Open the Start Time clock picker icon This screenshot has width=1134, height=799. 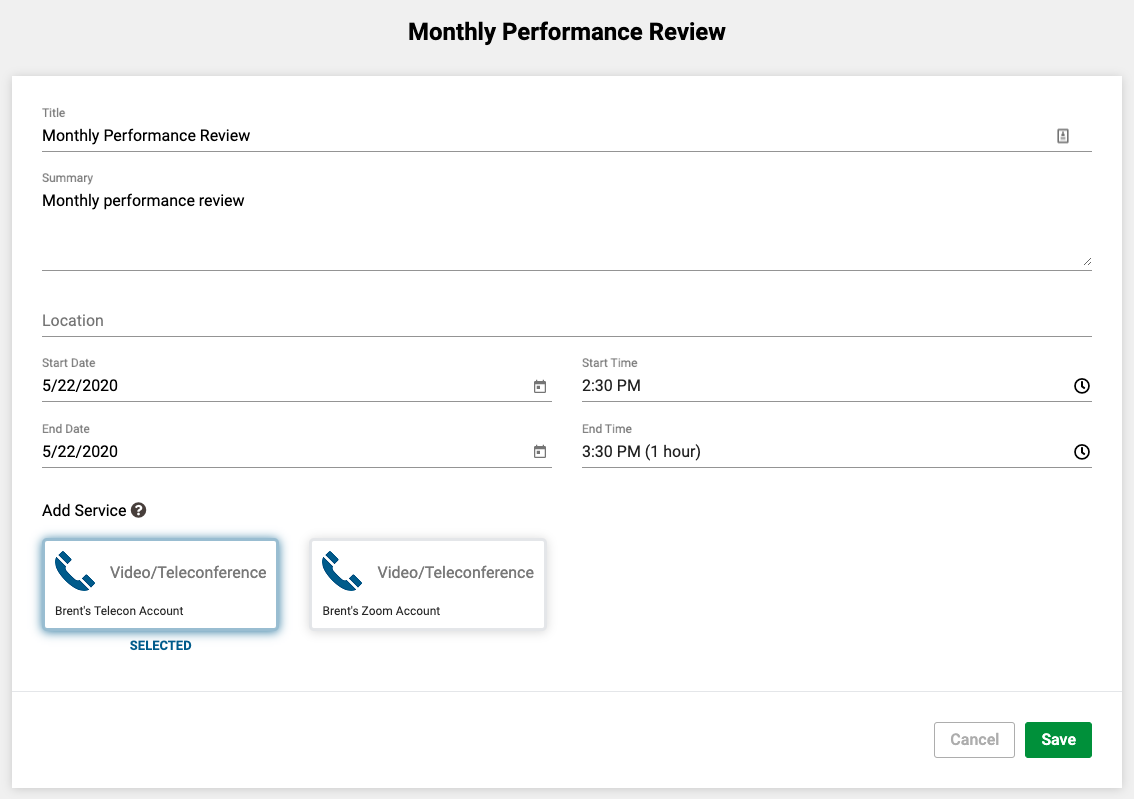click(x=1081, y=386)
